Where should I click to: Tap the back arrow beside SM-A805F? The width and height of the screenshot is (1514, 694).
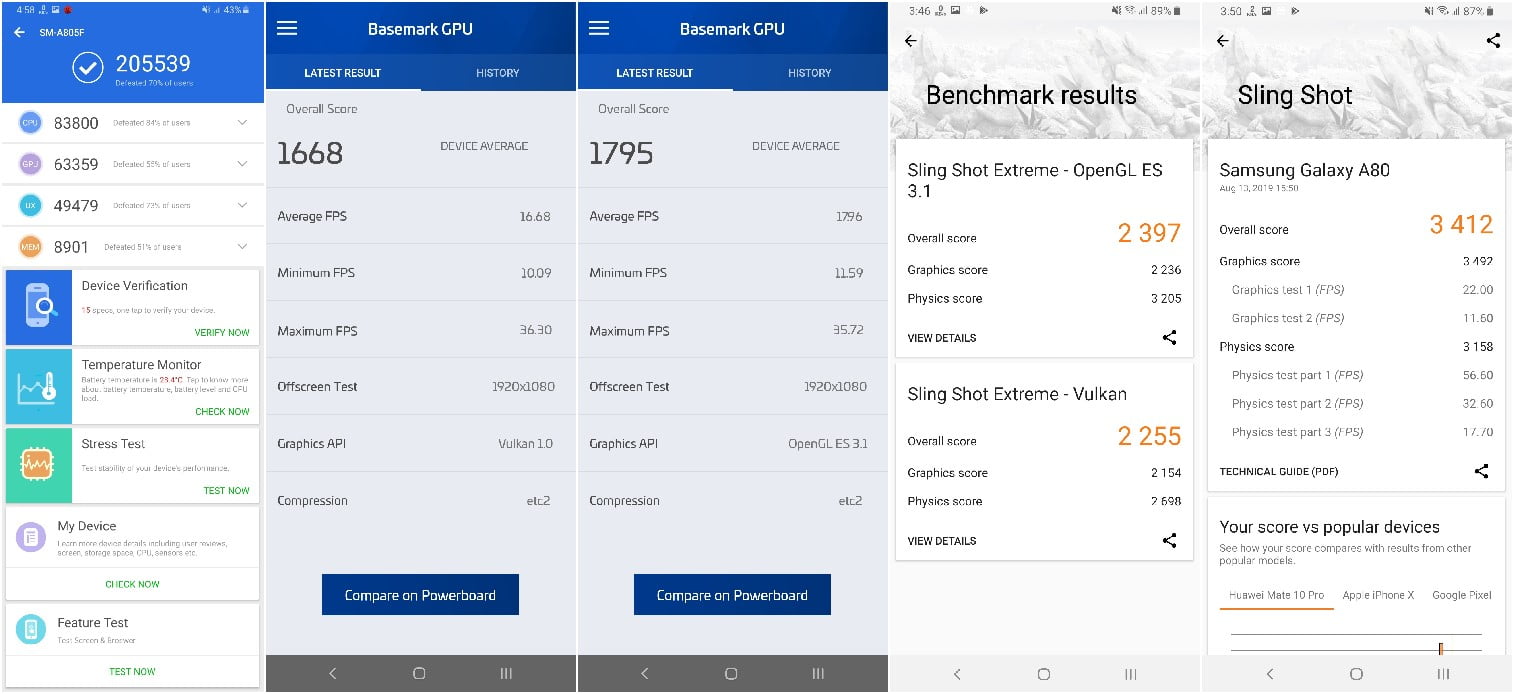click(x=19, y=33)
